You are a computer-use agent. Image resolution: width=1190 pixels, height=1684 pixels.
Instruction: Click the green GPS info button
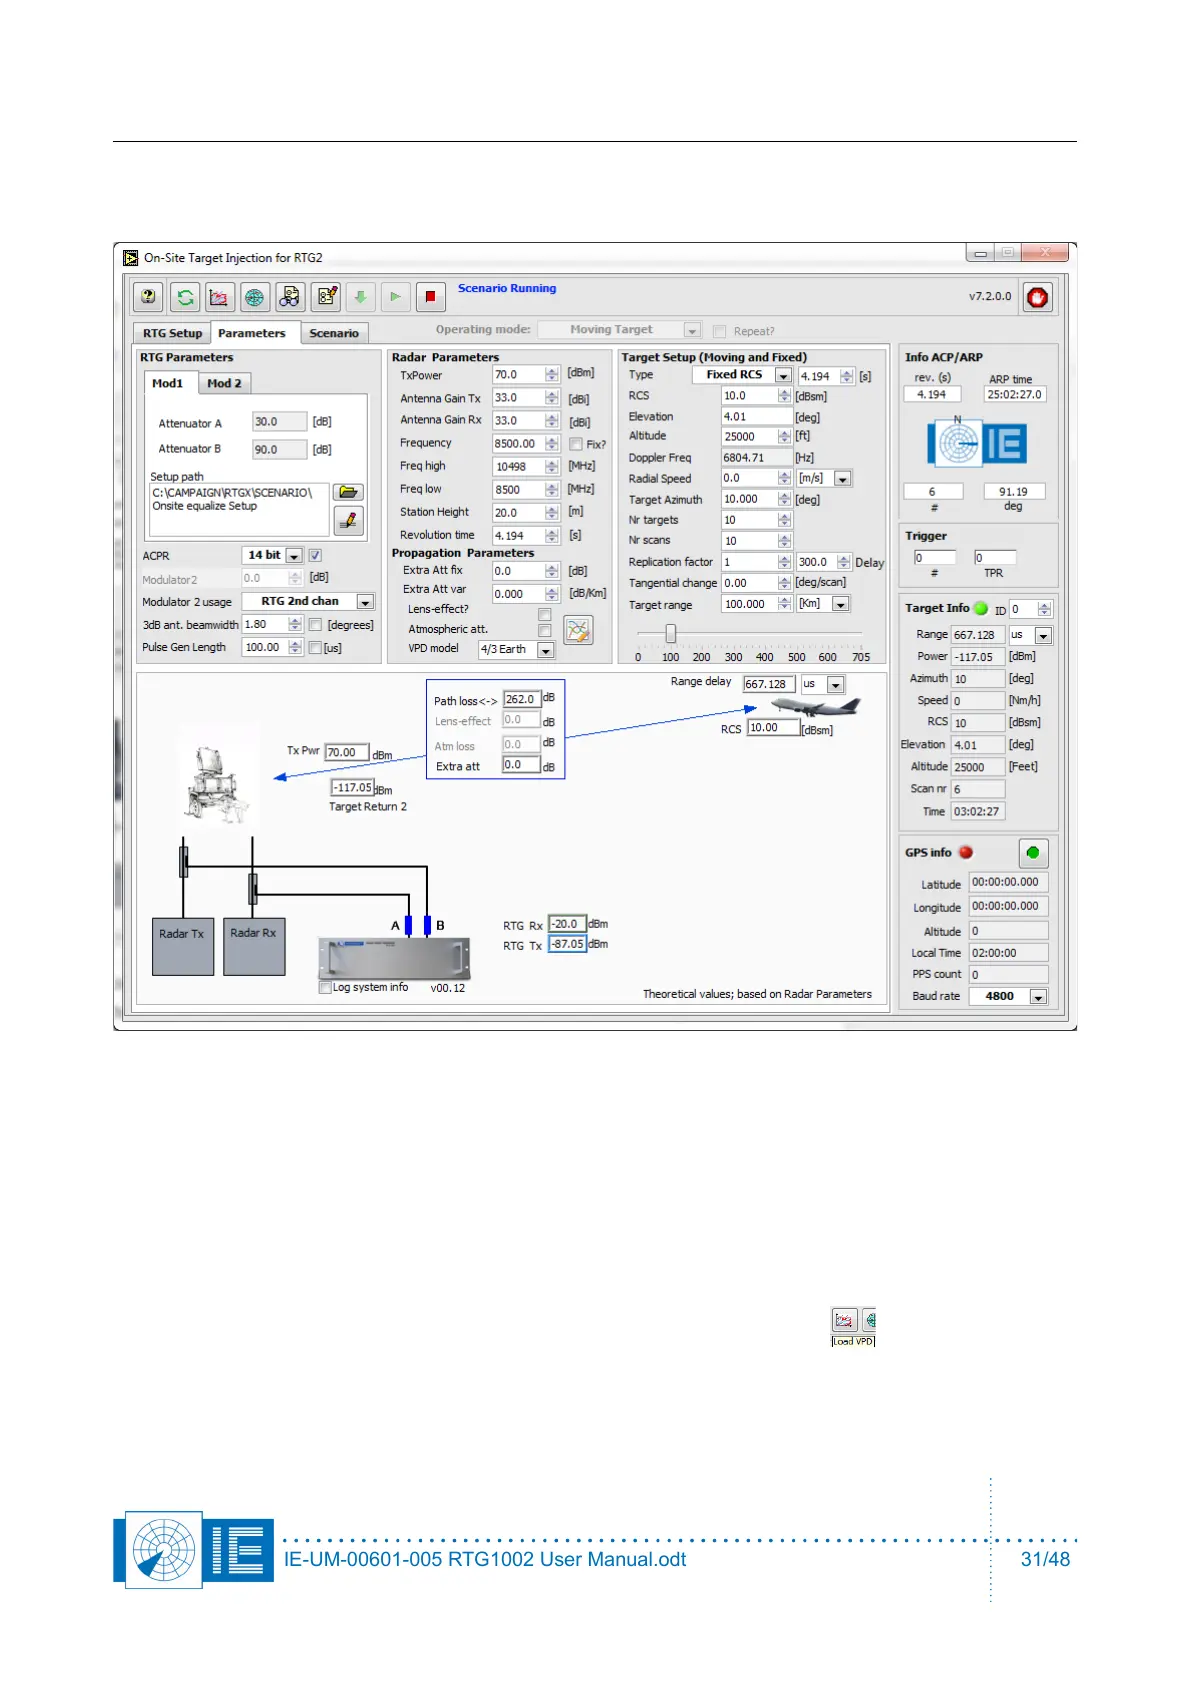pyautogui.click(x=1033, y=853)
